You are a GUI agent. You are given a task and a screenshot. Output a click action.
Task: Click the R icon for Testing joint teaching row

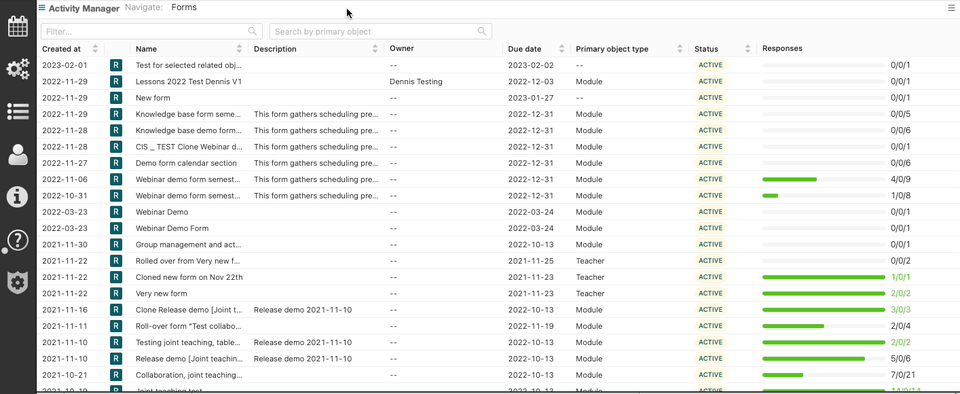click(116, 343)
